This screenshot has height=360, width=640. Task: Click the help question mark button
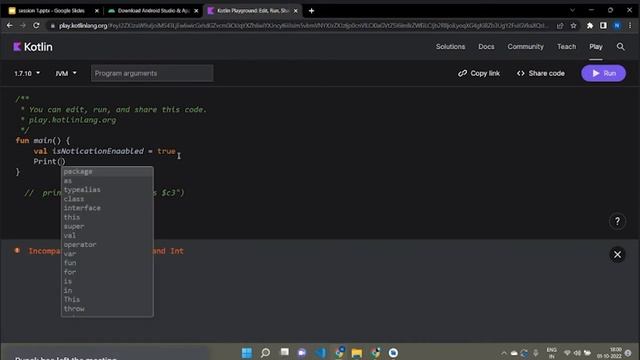coord(617,221)
